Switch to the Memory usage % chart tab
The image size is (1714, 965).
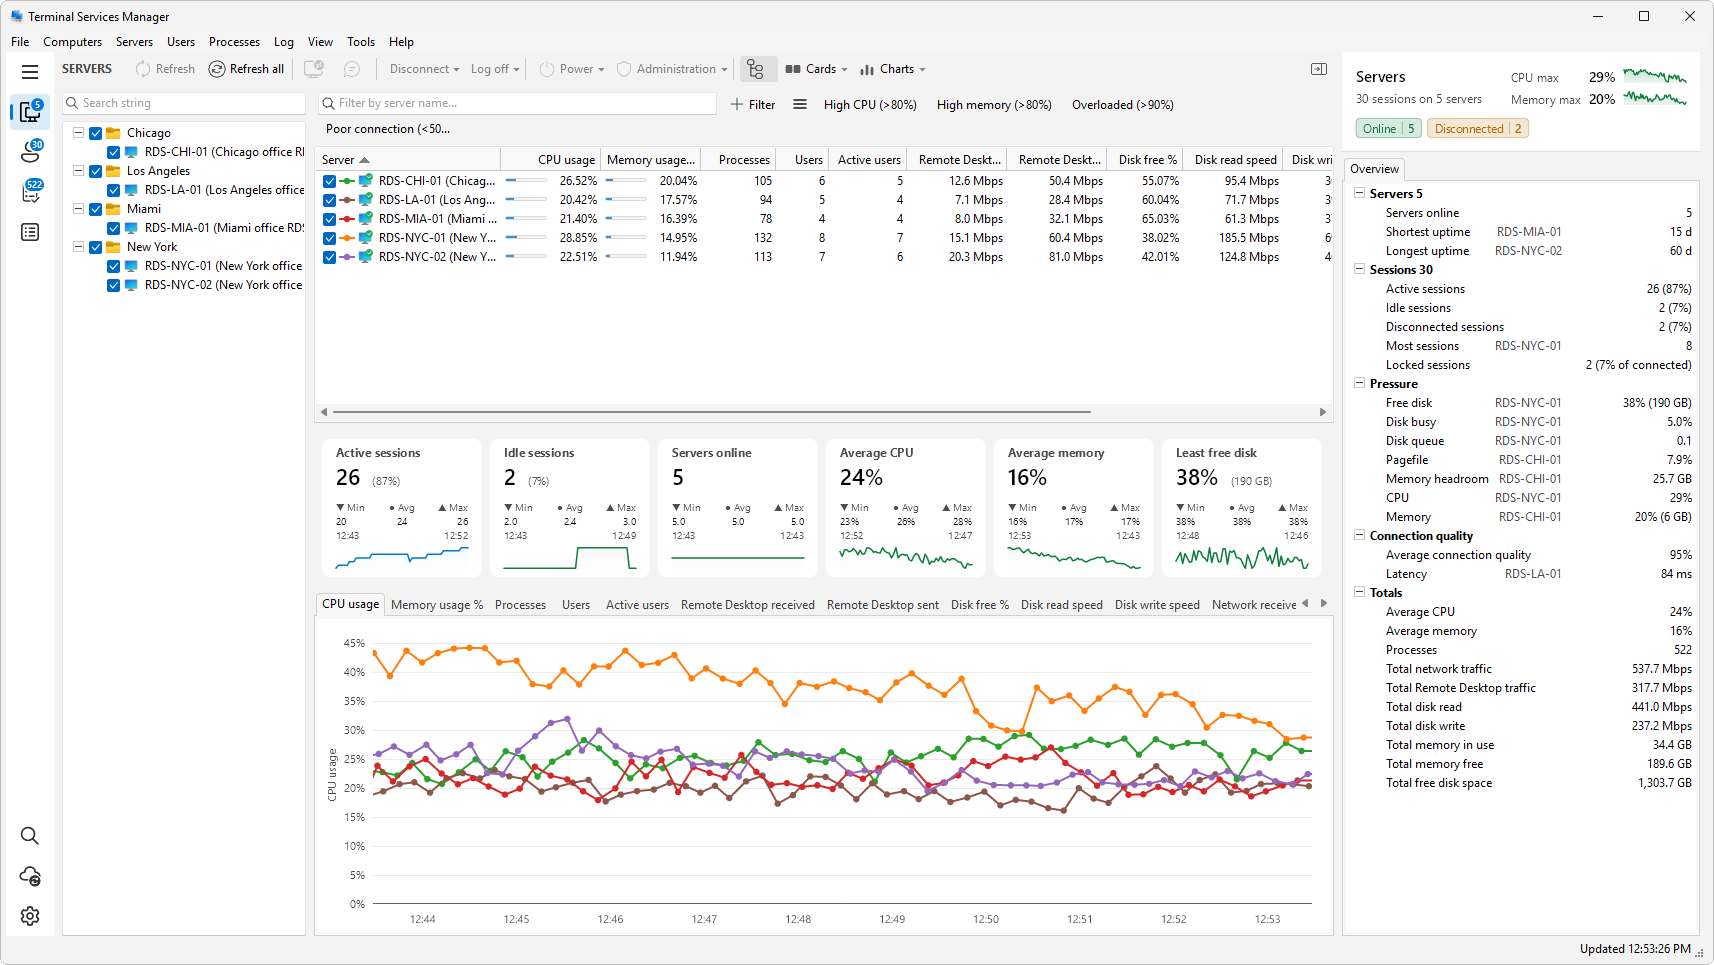tap(437, 605)
